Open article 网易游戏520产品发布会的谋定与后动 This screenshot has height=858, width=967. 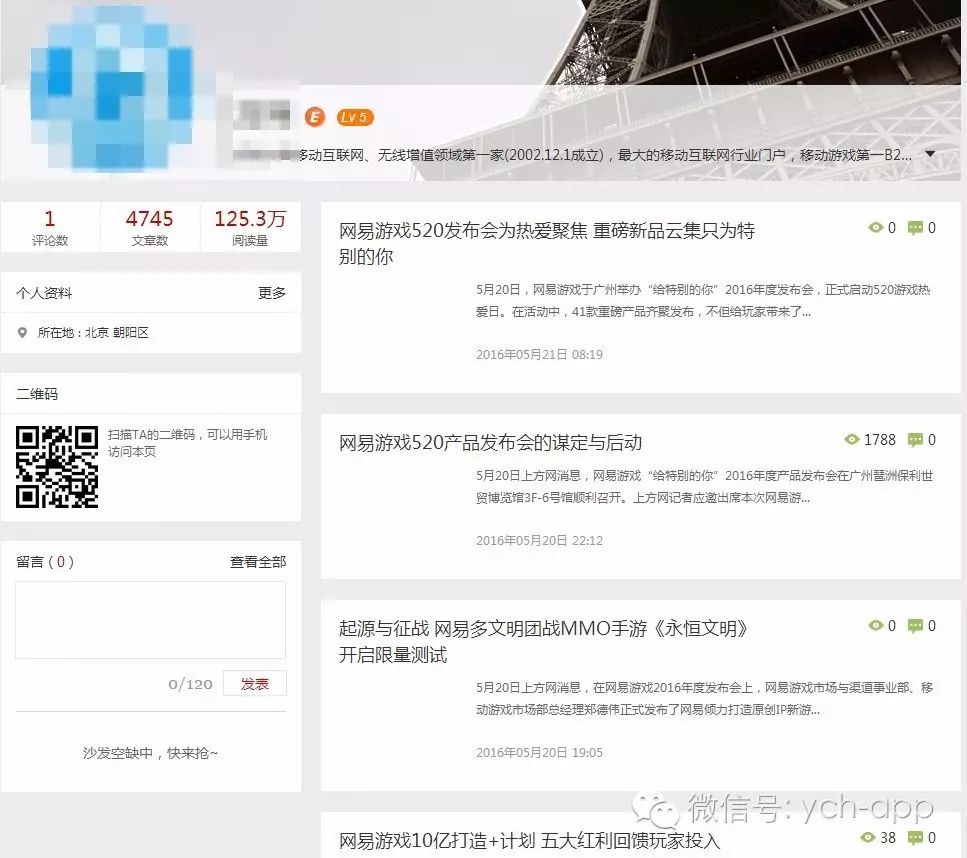point(490,442)
